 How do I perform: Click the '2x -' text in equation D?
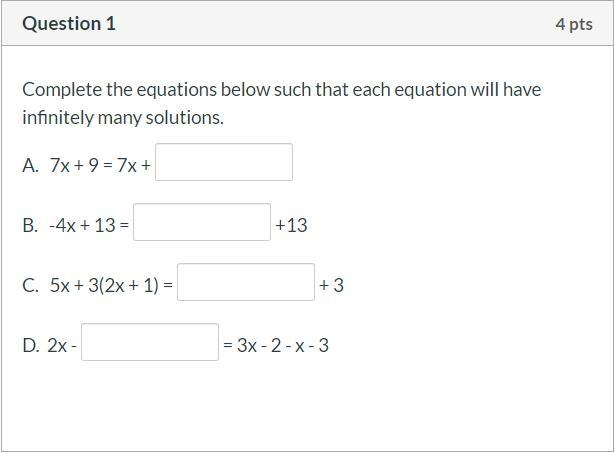click(62, 345)
